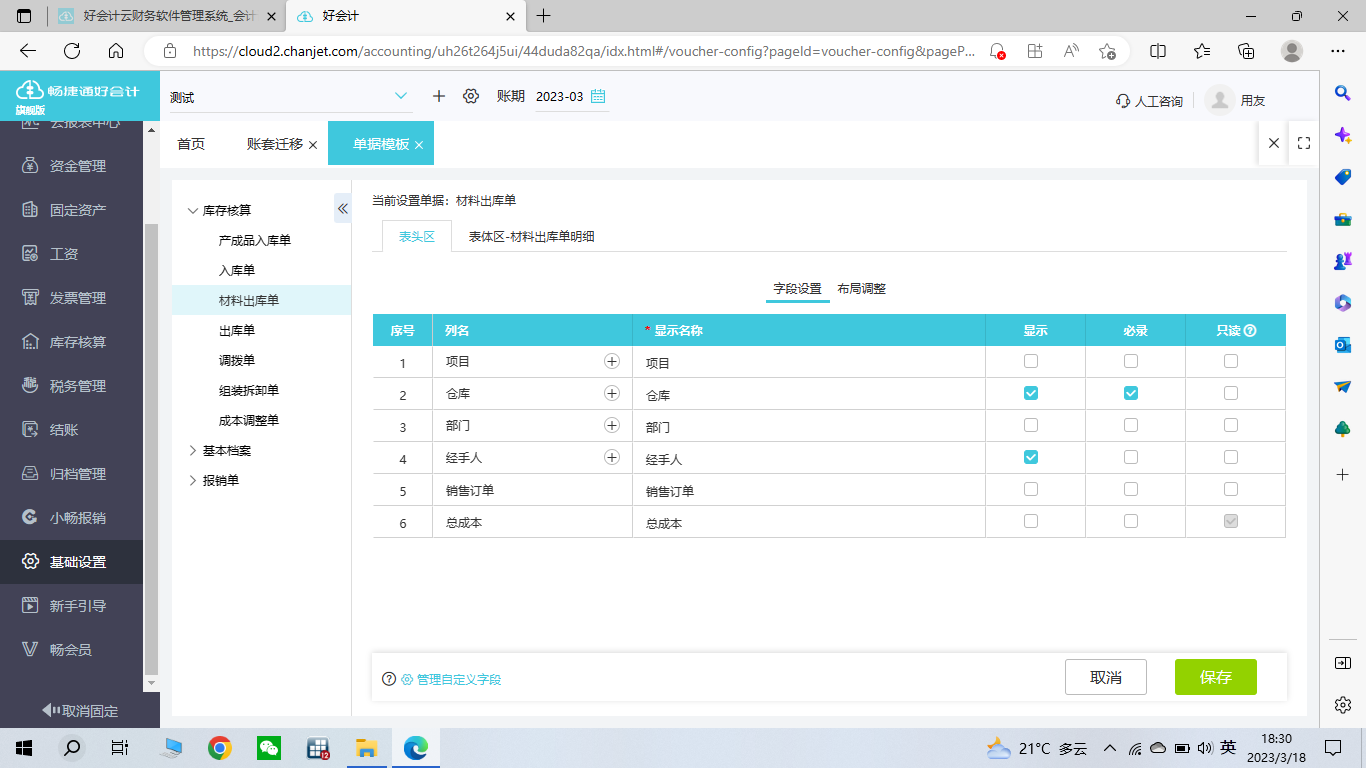Enable 必录 for 部门 row

tap(1131, 424)
